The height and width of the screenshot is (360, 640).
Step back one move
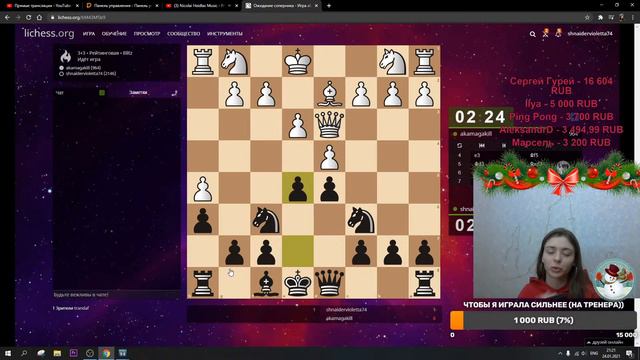[x=504, y=145]
